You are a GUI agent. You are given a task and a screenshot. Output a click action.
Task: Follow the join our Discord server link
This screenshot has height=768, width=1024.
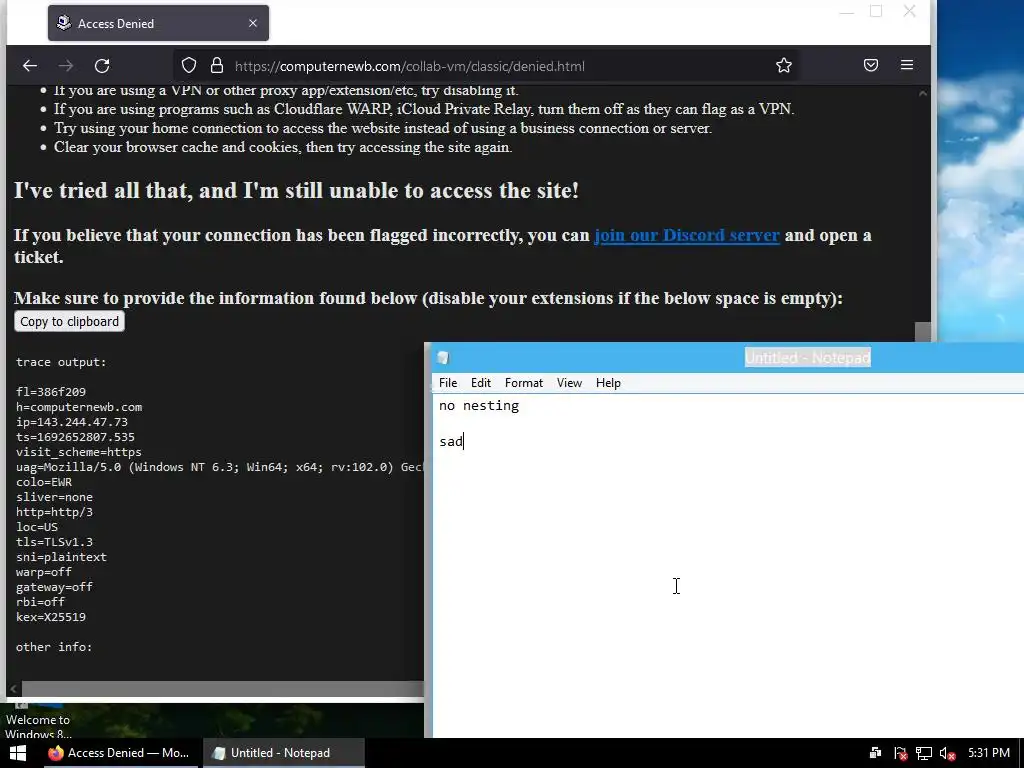coord(686,235)
